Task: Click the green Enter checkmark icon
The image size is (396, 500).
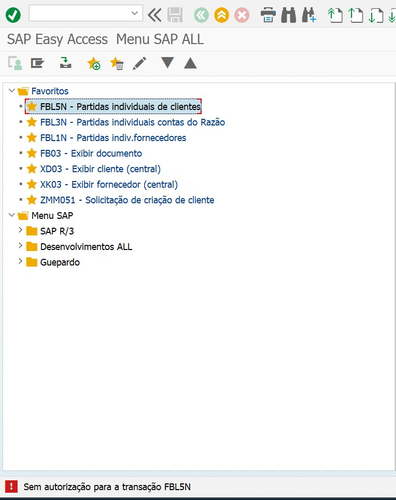Action: click(13, 15)
